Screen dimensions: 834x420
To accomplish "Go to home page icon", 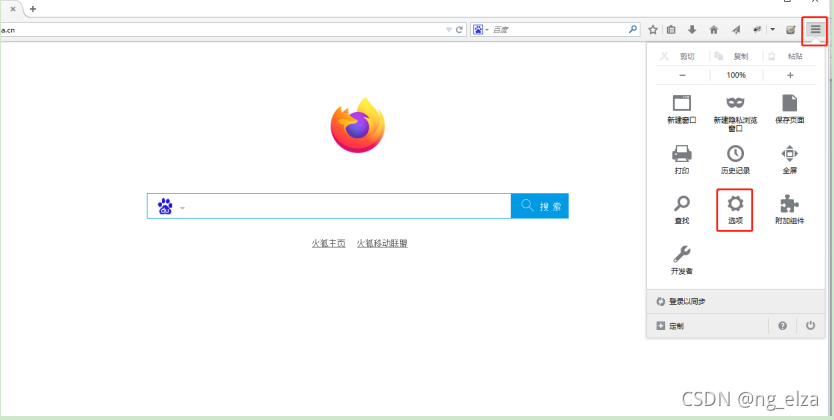I will tap(714, 30).
